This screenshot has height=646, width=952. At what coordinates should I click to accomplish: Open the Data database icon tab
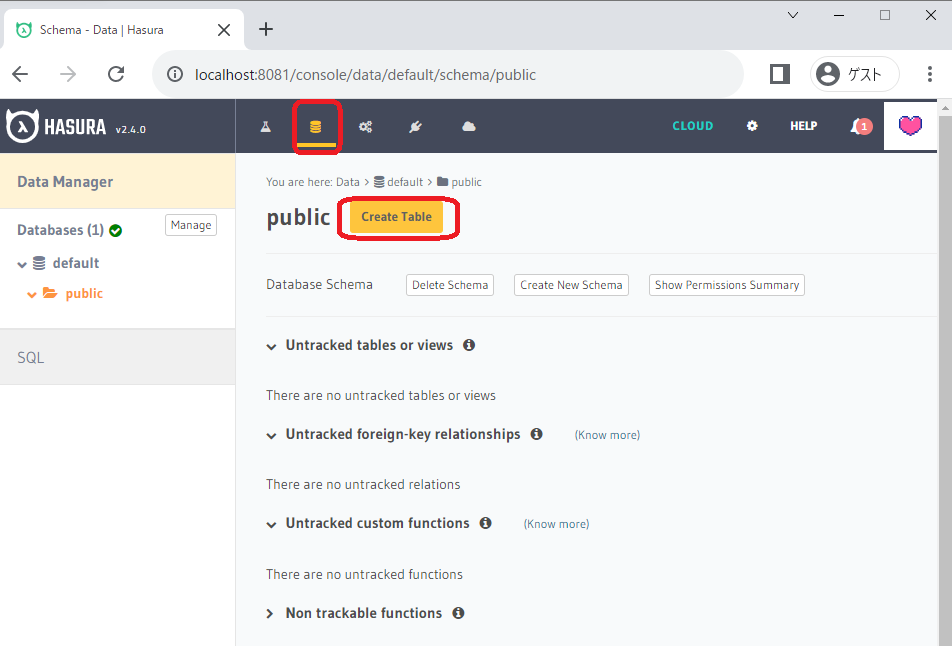click(316, 126)
